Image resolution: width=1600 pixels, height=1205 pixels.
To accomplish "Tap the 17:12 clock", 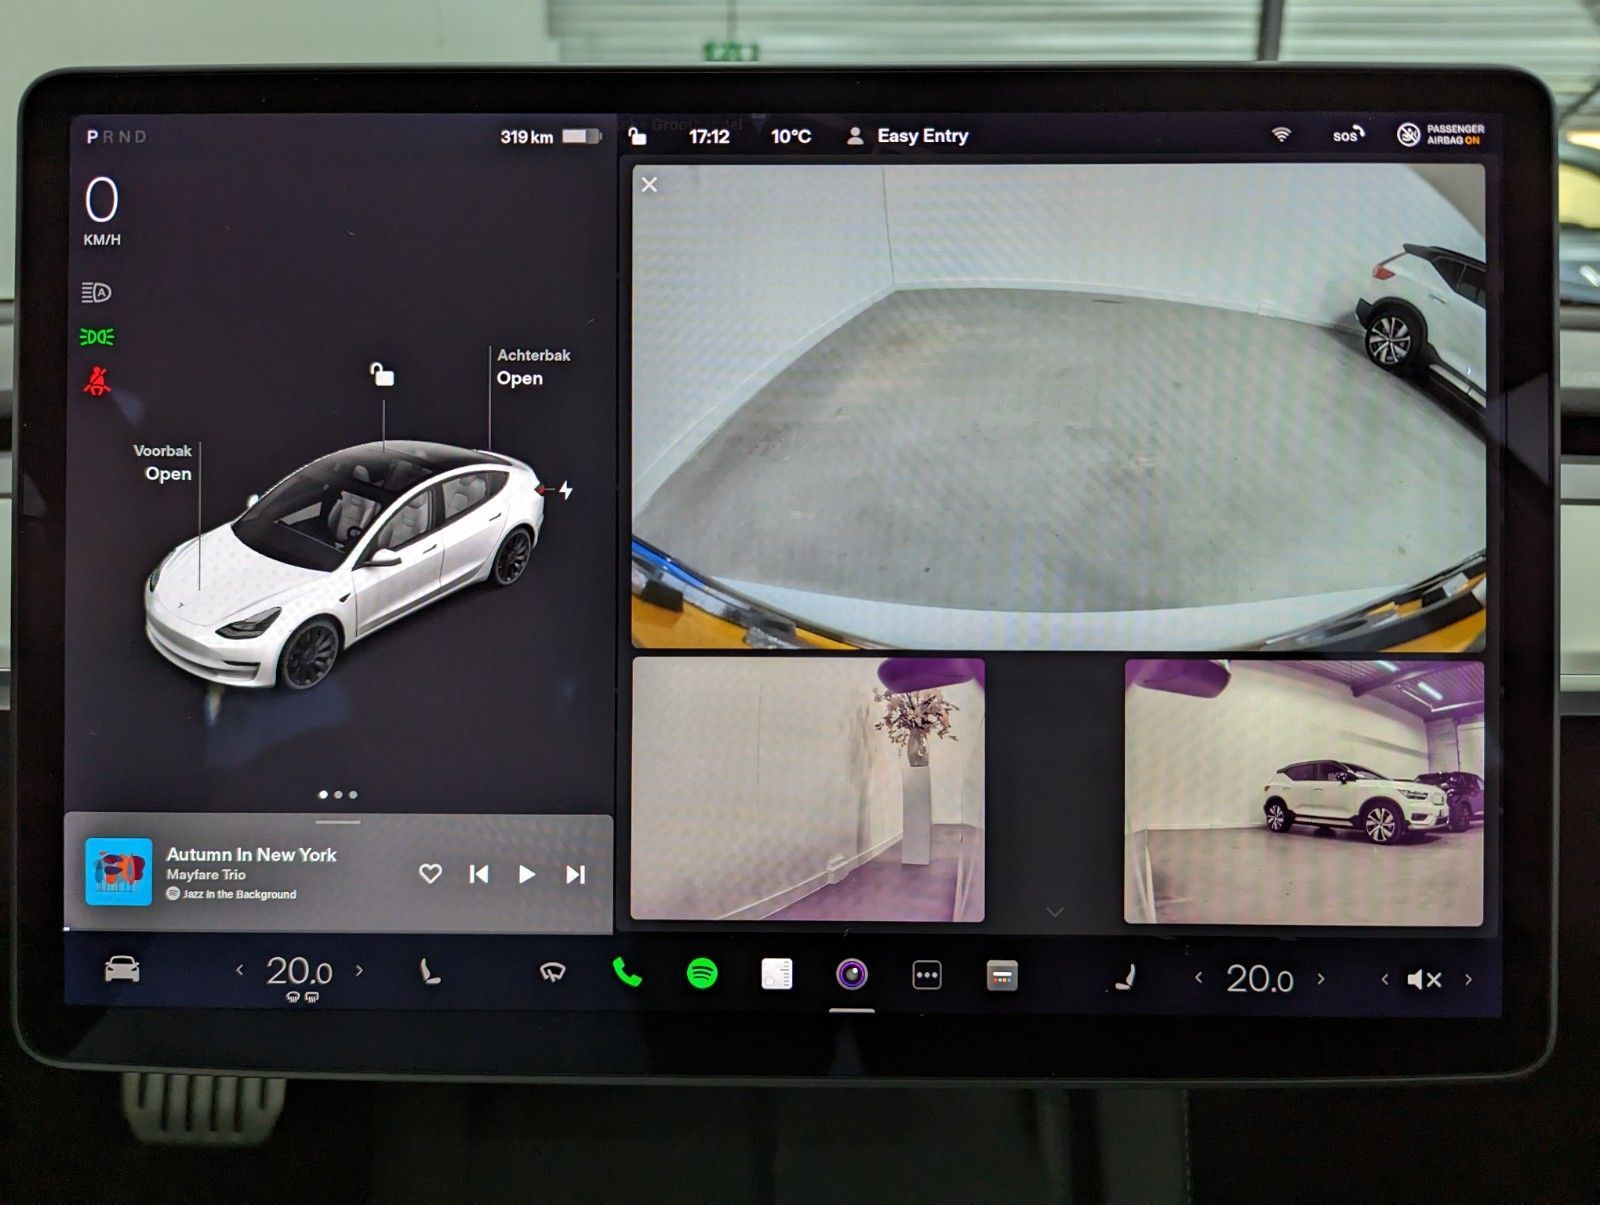I will coord(709,136).
